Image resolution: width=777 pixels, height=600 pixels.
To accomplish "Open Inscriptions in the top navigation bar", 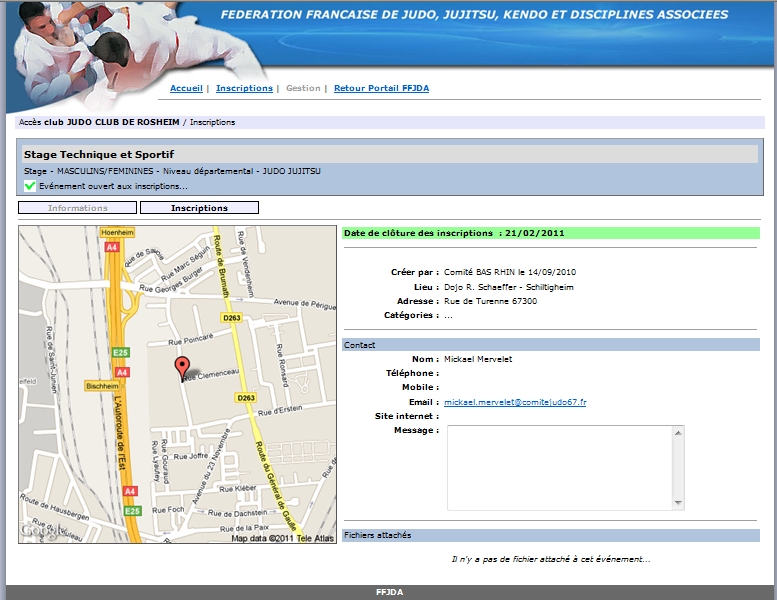I will (244, 88).
